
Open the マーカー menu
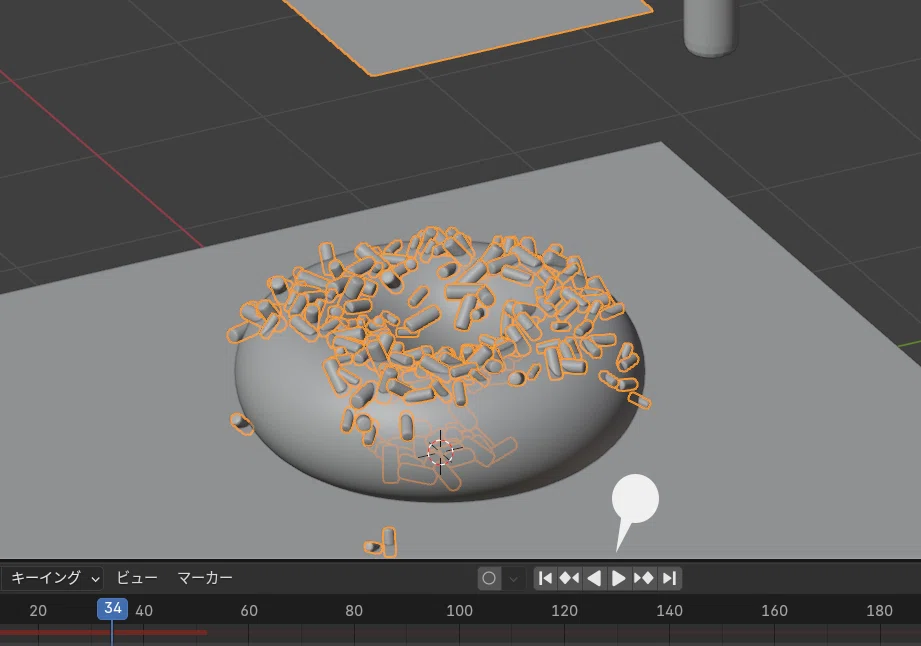[205, 578]
